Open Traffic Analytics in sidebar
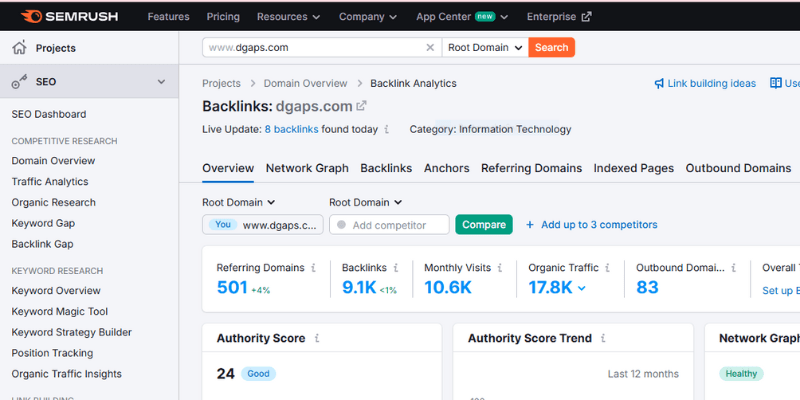The height and width of the screenshot is (400, 800). (50, 182)
